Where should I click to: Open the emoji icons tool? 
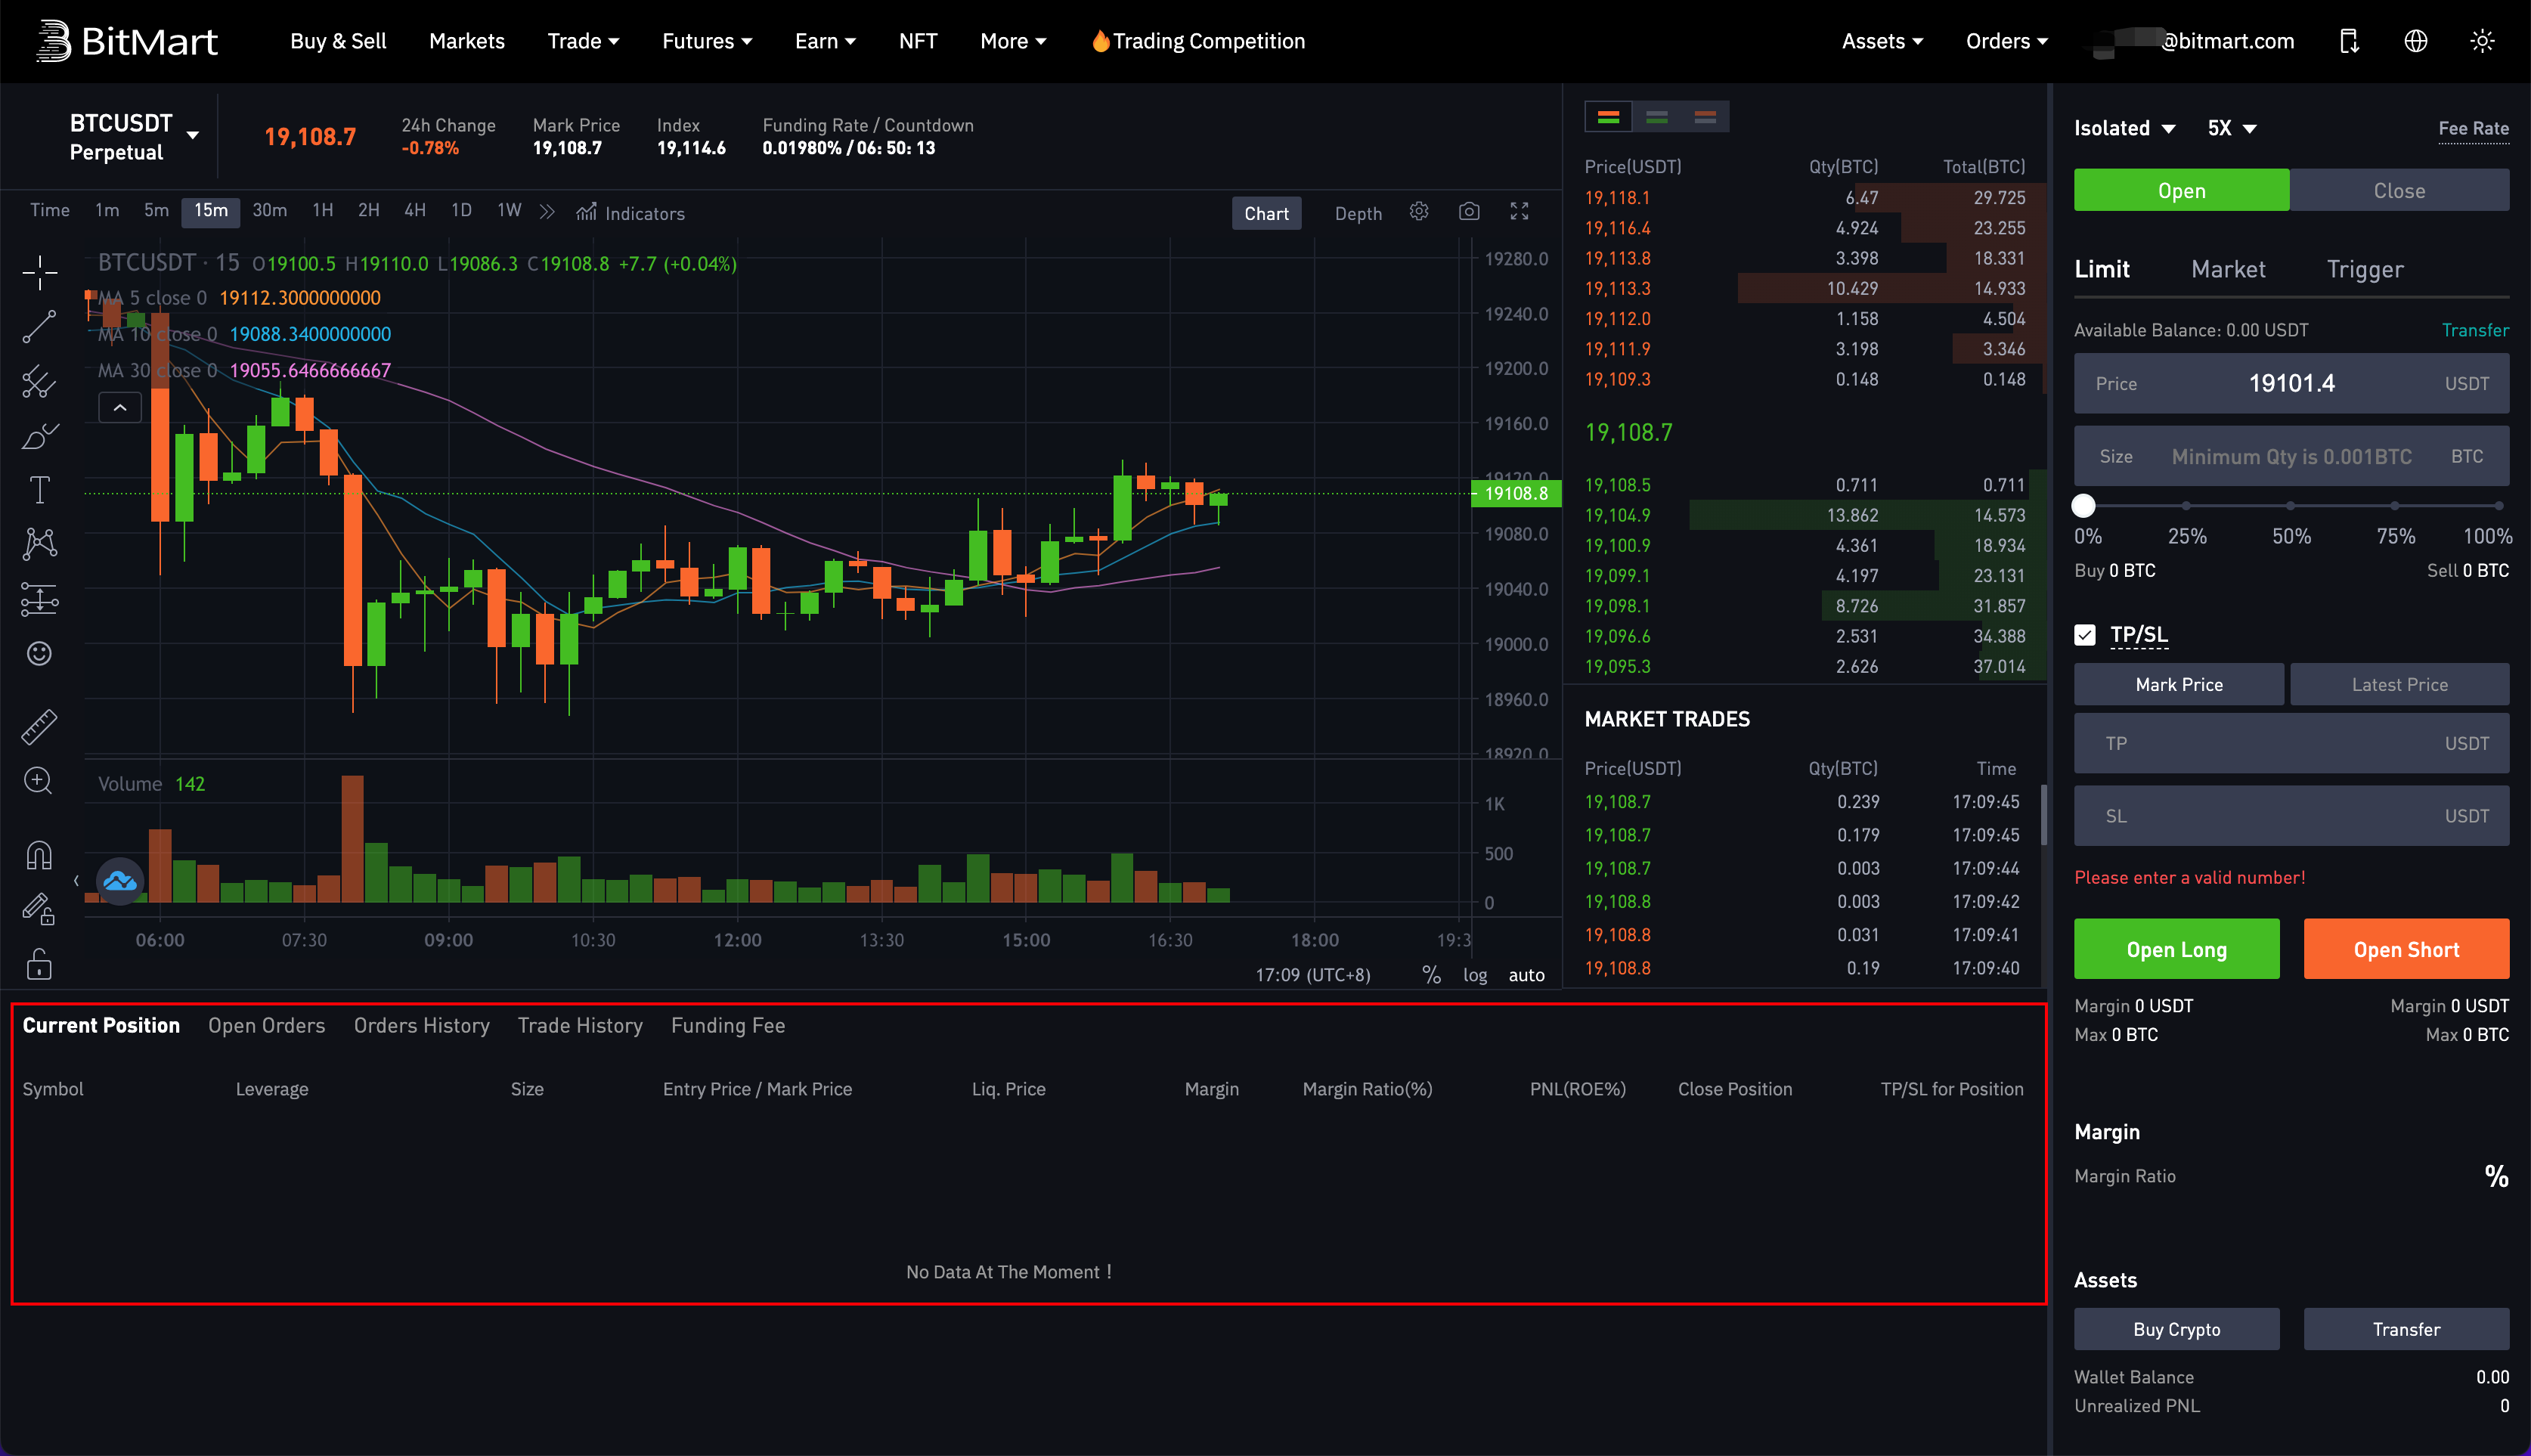coord(39,653)
